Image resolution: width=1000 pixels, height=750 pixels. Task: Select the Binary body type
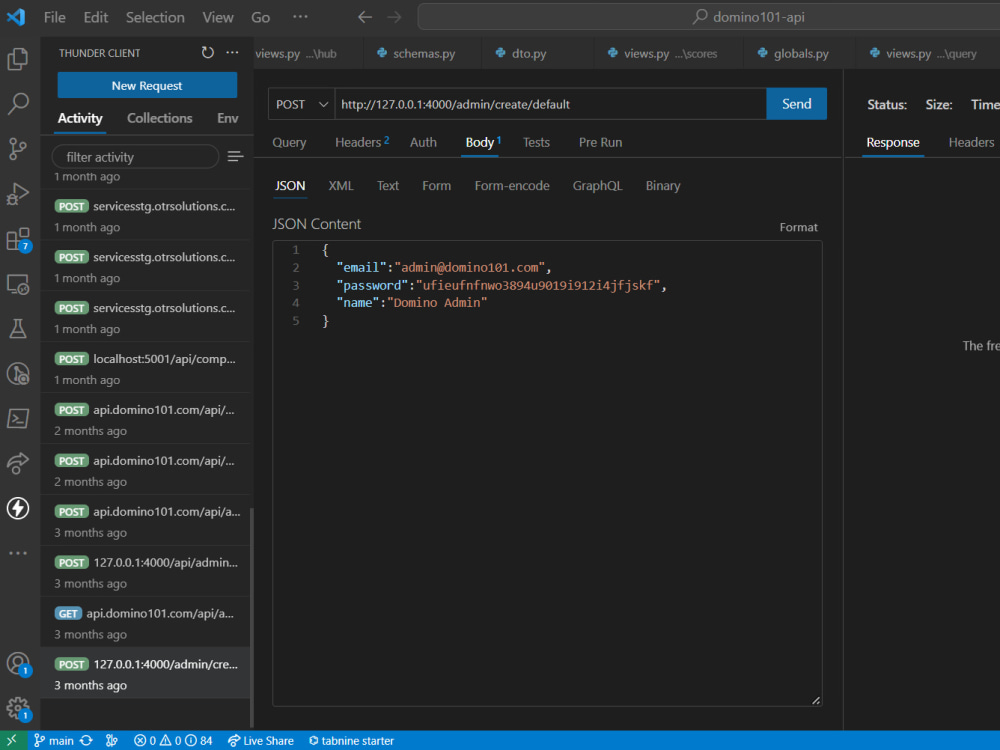(x=663, y=186)
